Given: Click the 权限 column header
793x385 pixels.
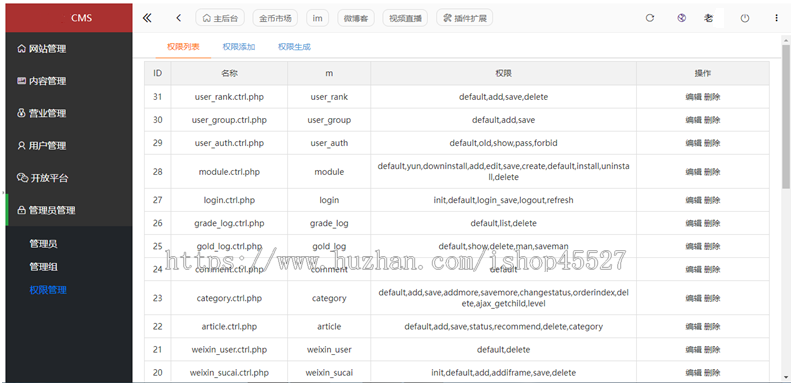Looking at the screenshot, I should pos(504,73).
